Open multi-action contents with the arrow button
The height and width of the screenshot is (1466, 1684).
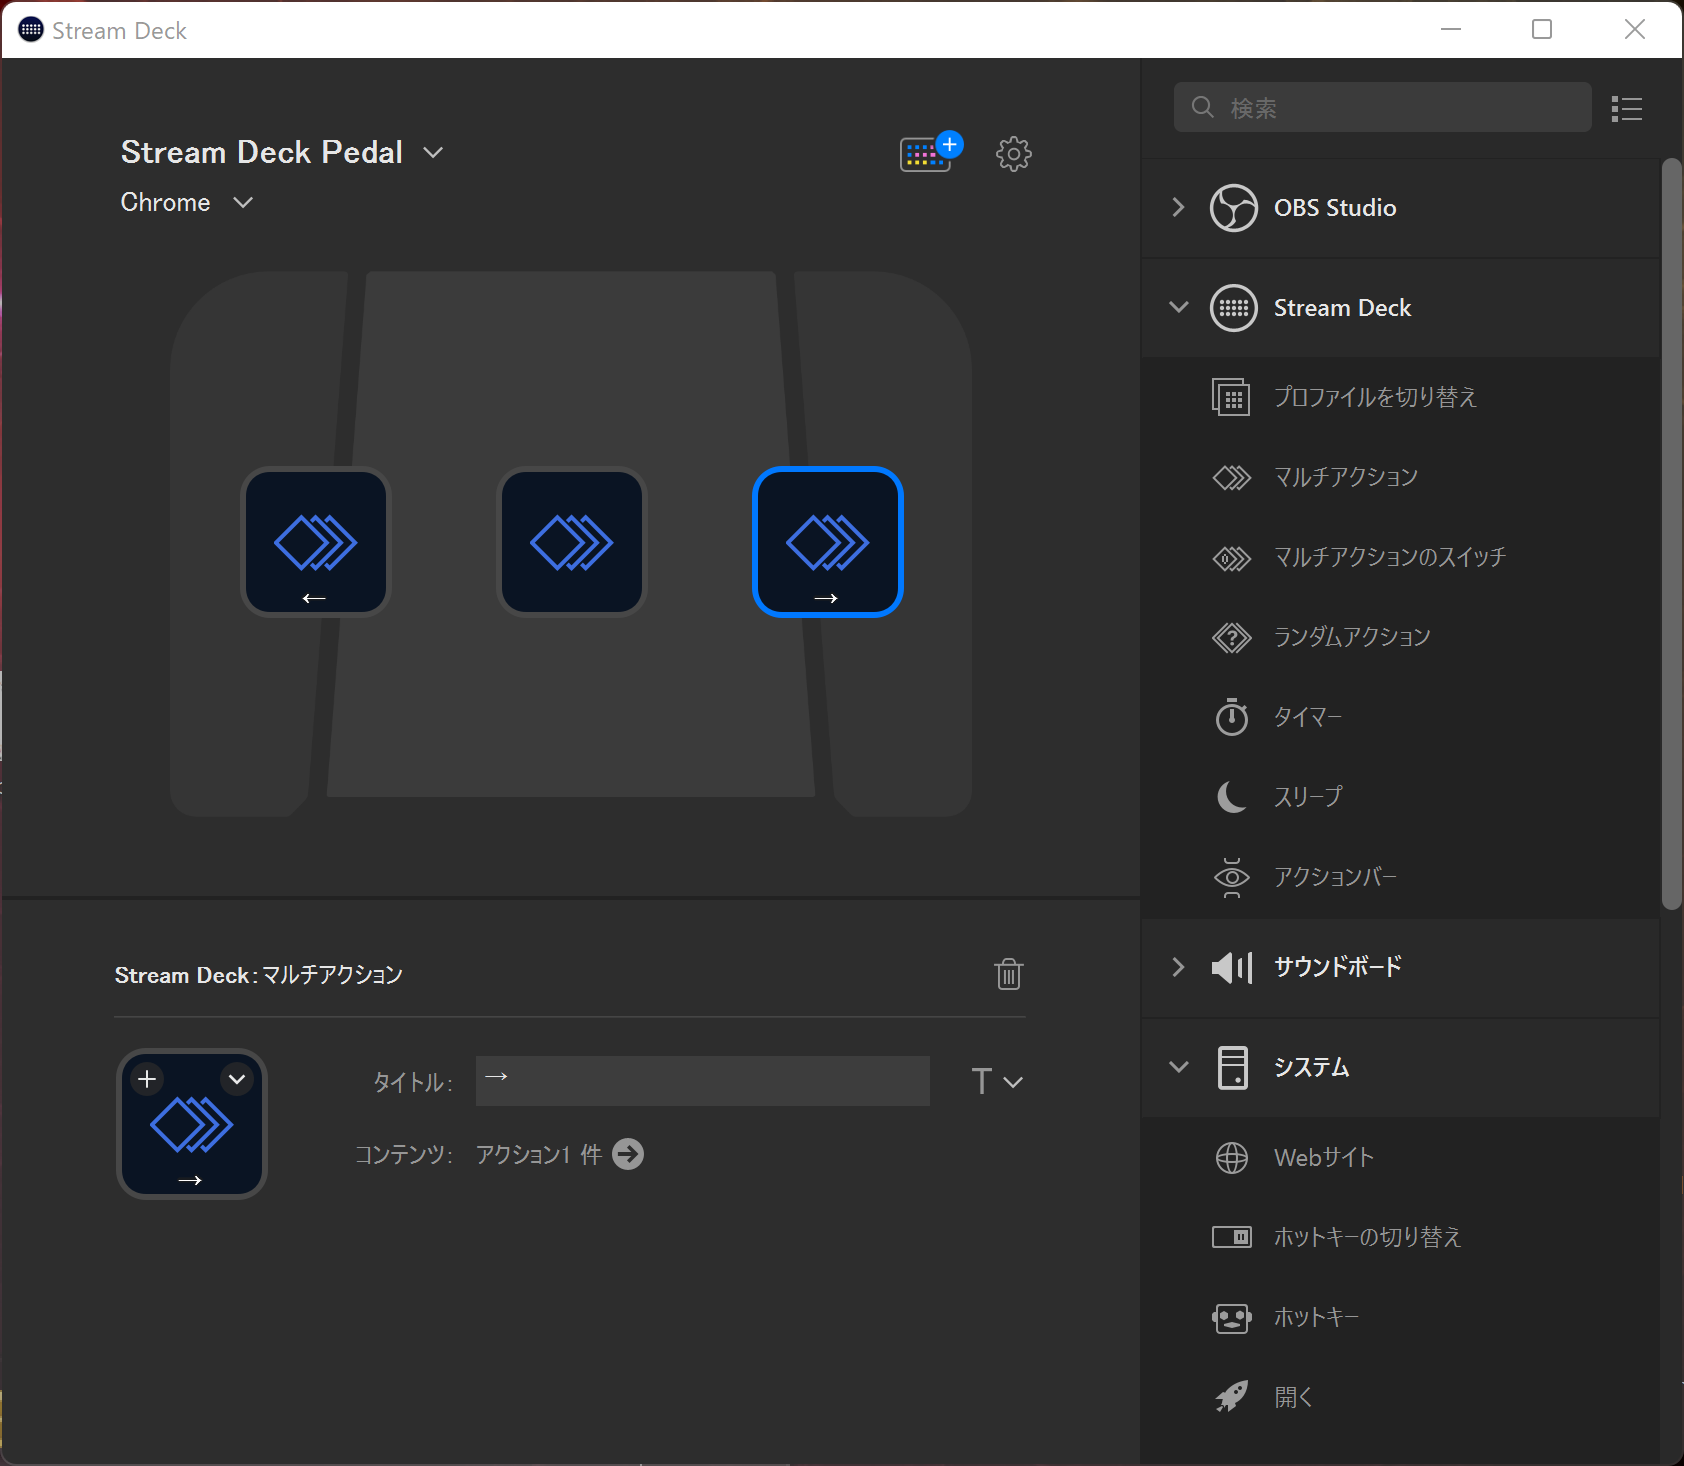pyautogui.click(x=628, y=1154)
